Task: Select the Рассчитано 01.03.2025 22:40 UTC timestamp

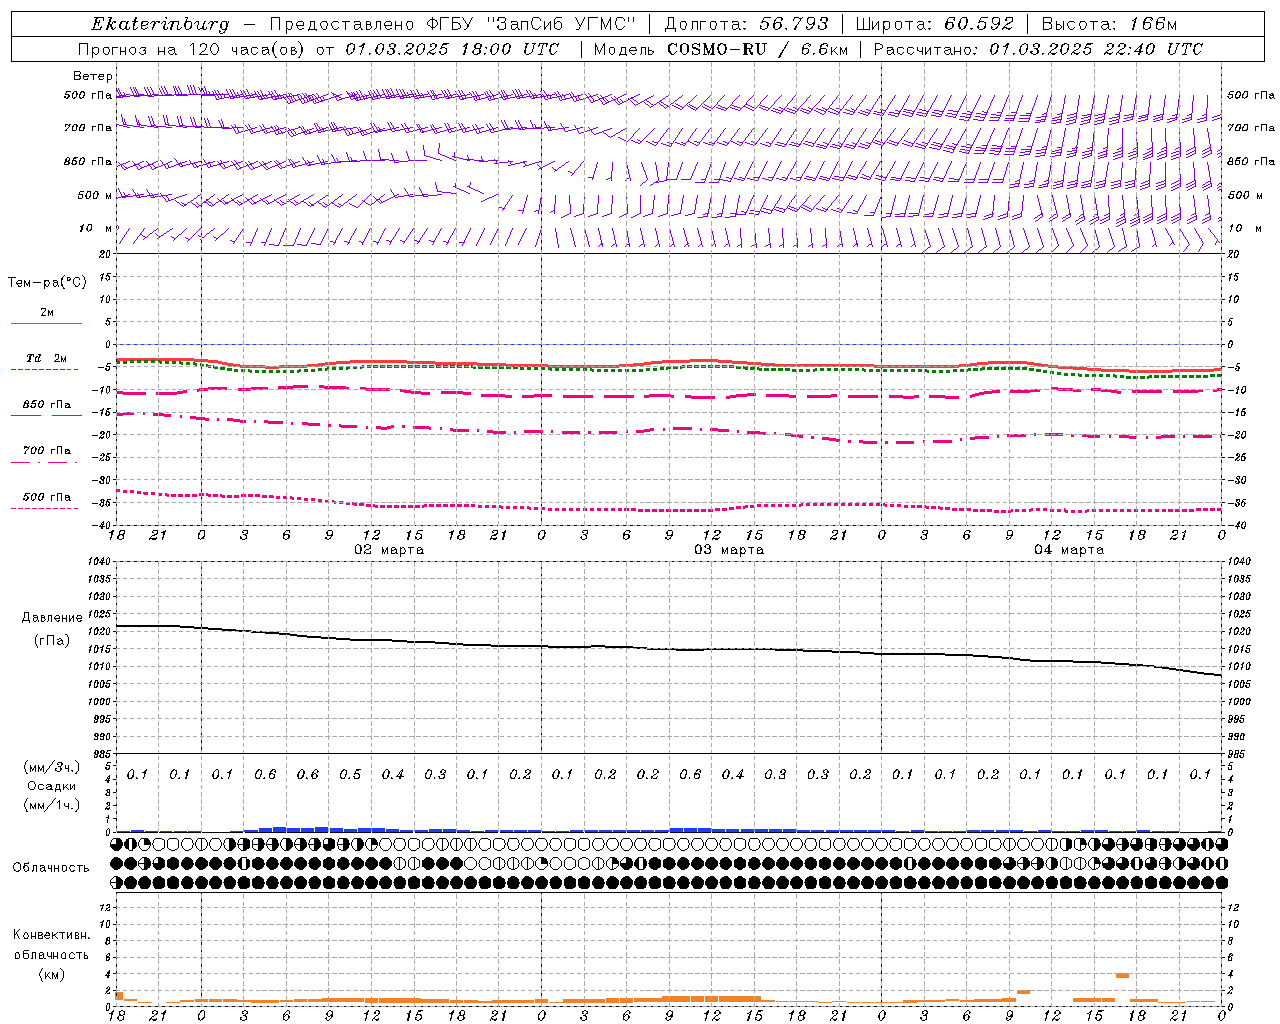Action: click(1038, 49)
